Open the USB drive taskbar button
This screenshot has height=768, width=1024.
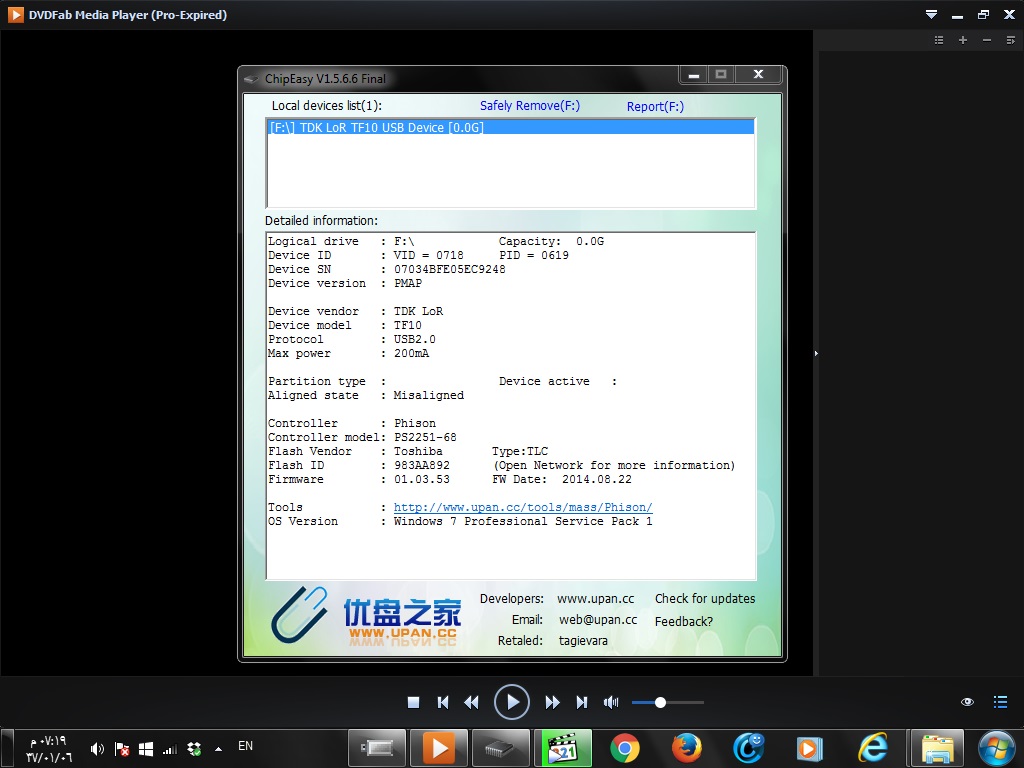click(377, 748)
